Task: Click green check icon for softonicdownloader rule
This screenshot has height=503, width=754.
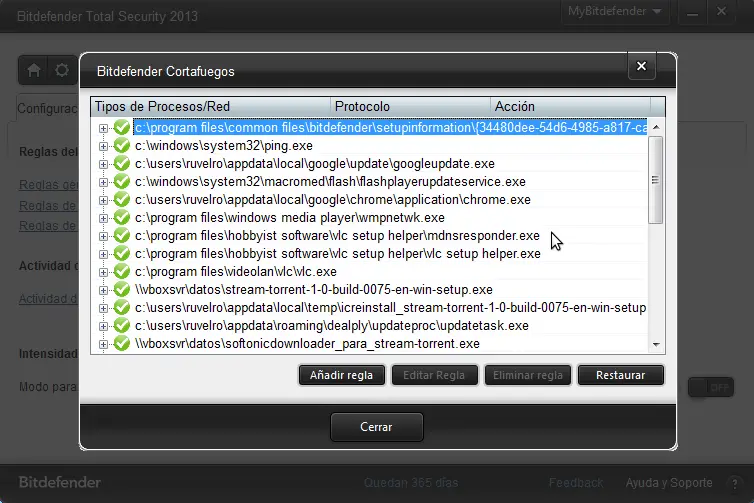Action: [122, 344]
